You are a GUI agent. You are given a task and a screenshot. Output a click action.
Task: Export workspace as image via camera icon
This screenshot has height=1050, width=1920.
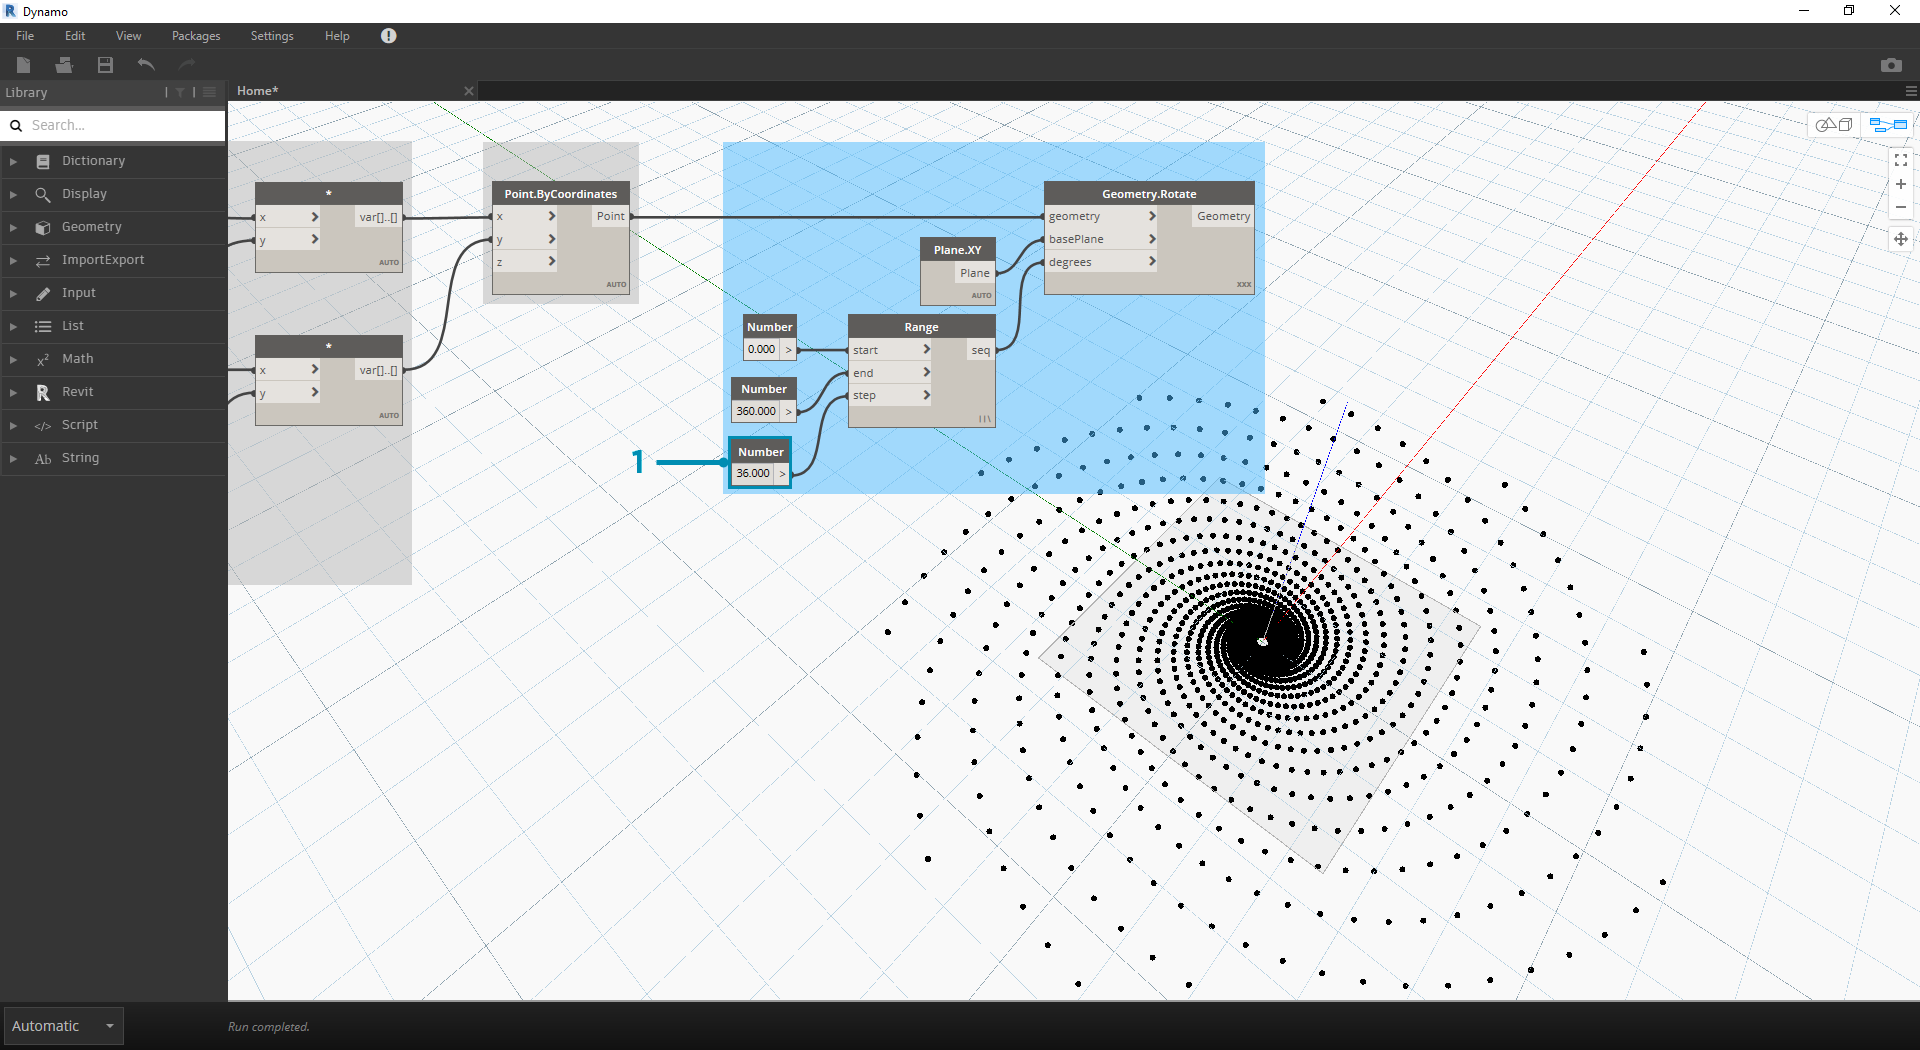click(x=1891, y=65)
